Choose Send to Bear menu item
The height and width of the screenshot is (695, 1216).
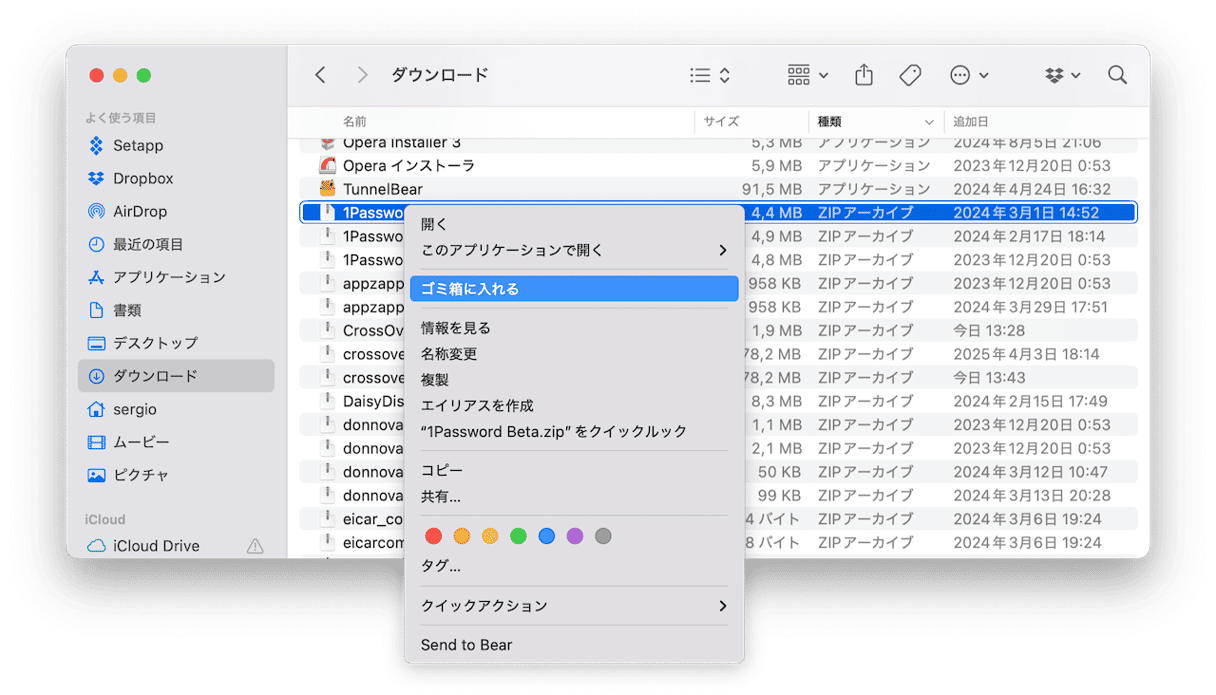coord(574,645)
